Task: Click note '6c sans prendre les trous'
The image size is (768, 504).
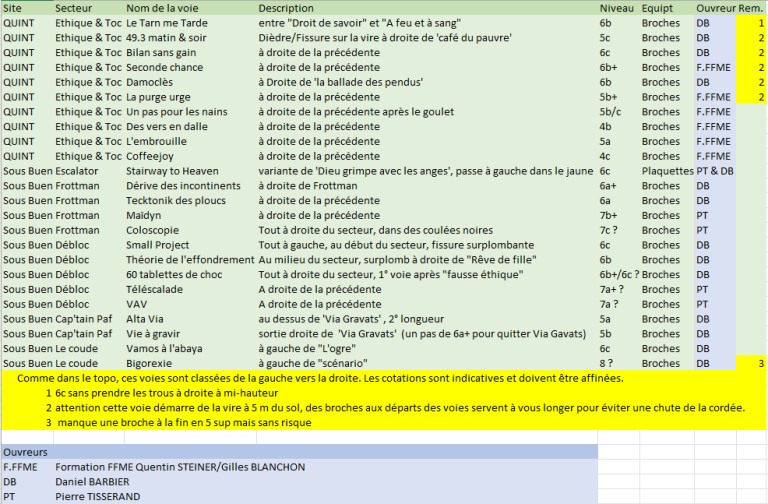Action: (x=167, y=393)
